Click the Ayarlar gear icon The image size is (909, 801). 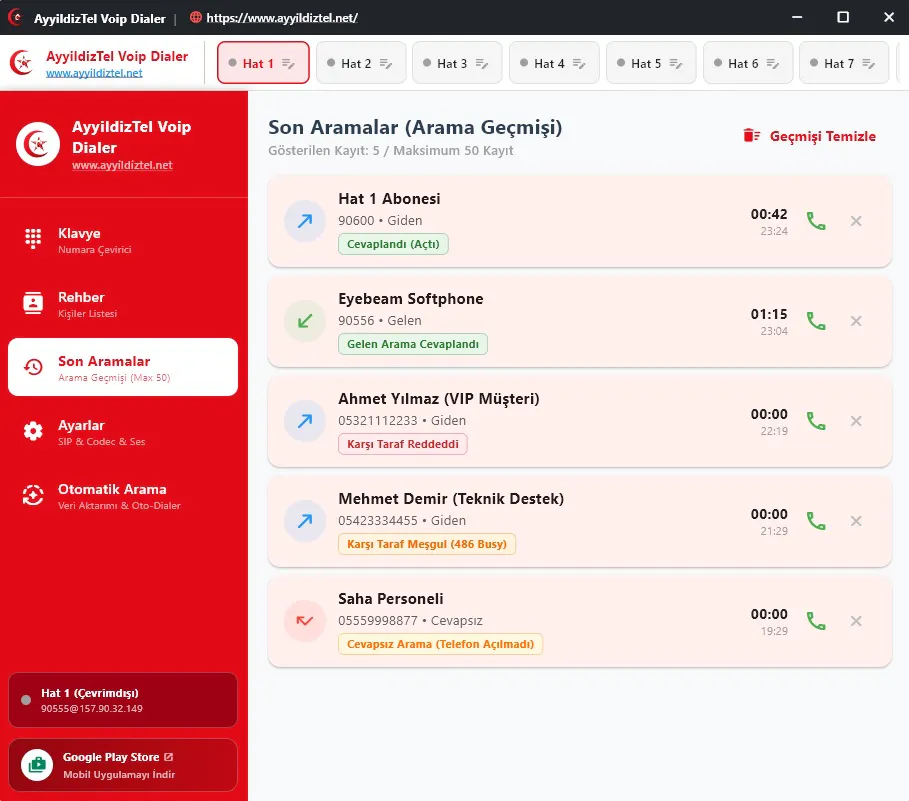[x=33, y=431]
